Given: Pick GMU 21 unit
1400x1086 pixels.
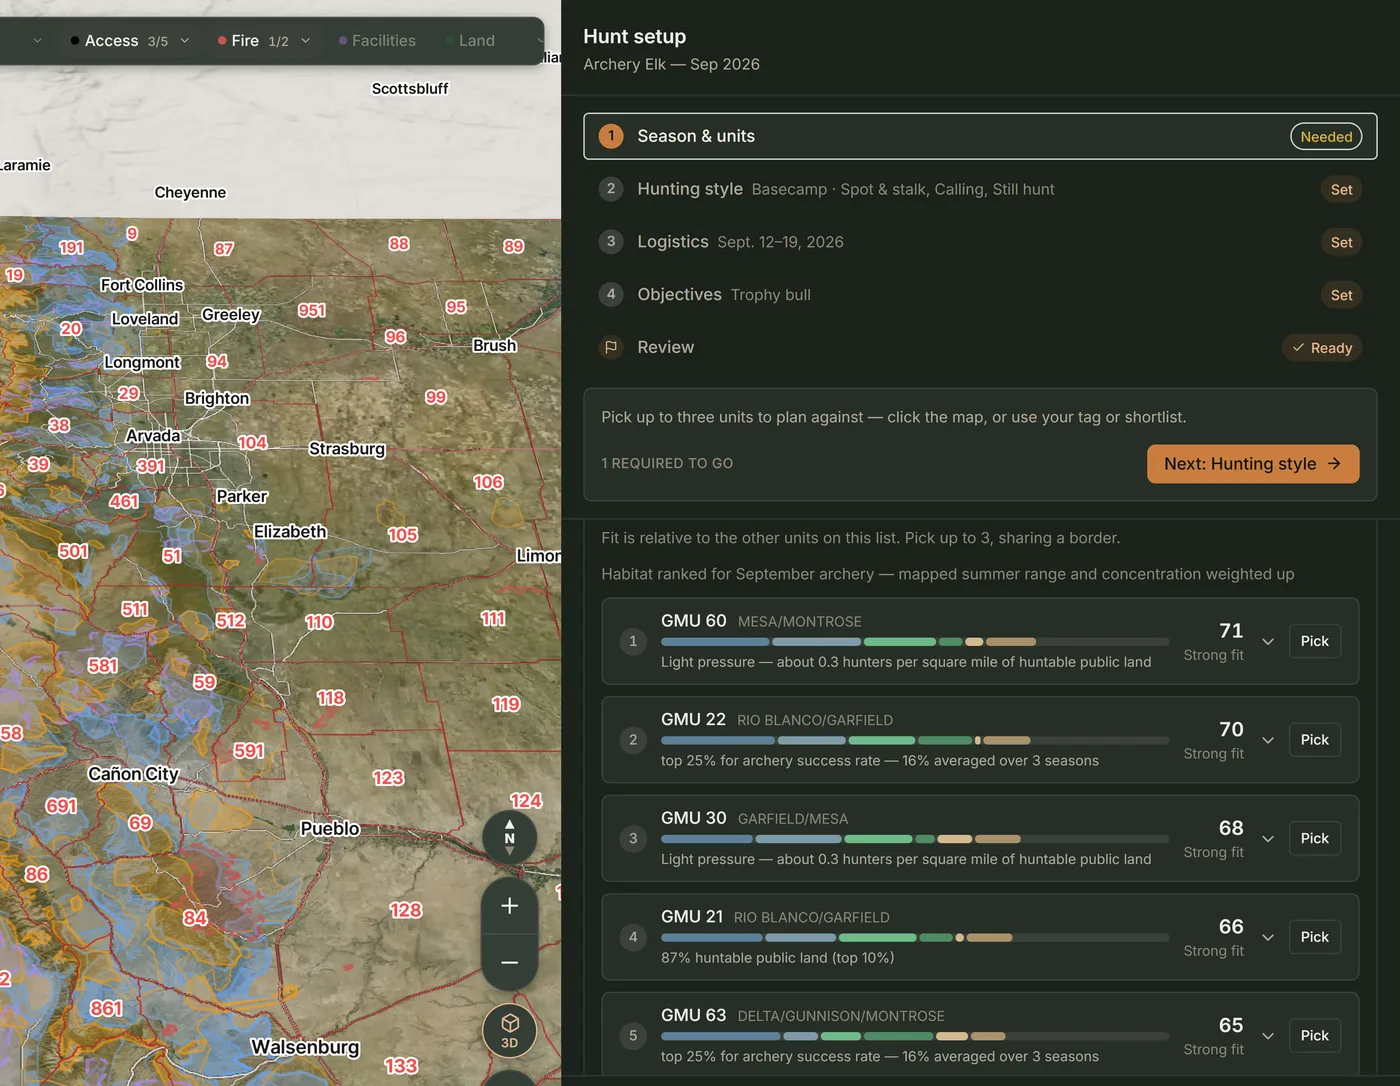Looking at the screenshot, I should point(1314,937).
